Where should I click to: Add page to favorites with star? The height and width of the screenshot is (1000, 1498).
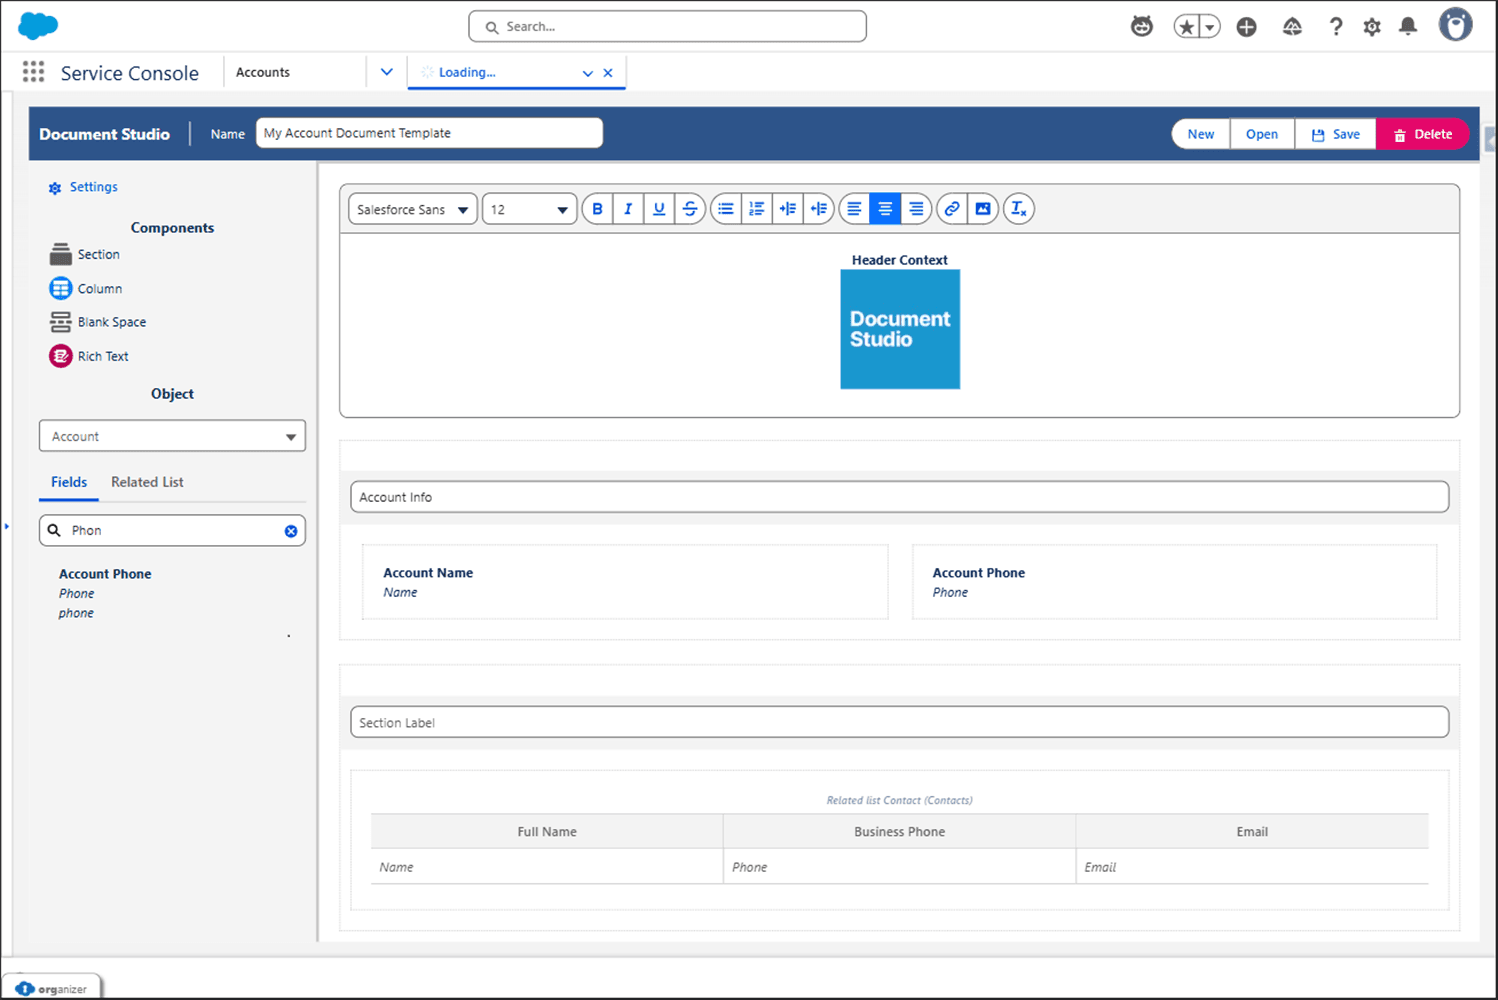pos(1186,27)
